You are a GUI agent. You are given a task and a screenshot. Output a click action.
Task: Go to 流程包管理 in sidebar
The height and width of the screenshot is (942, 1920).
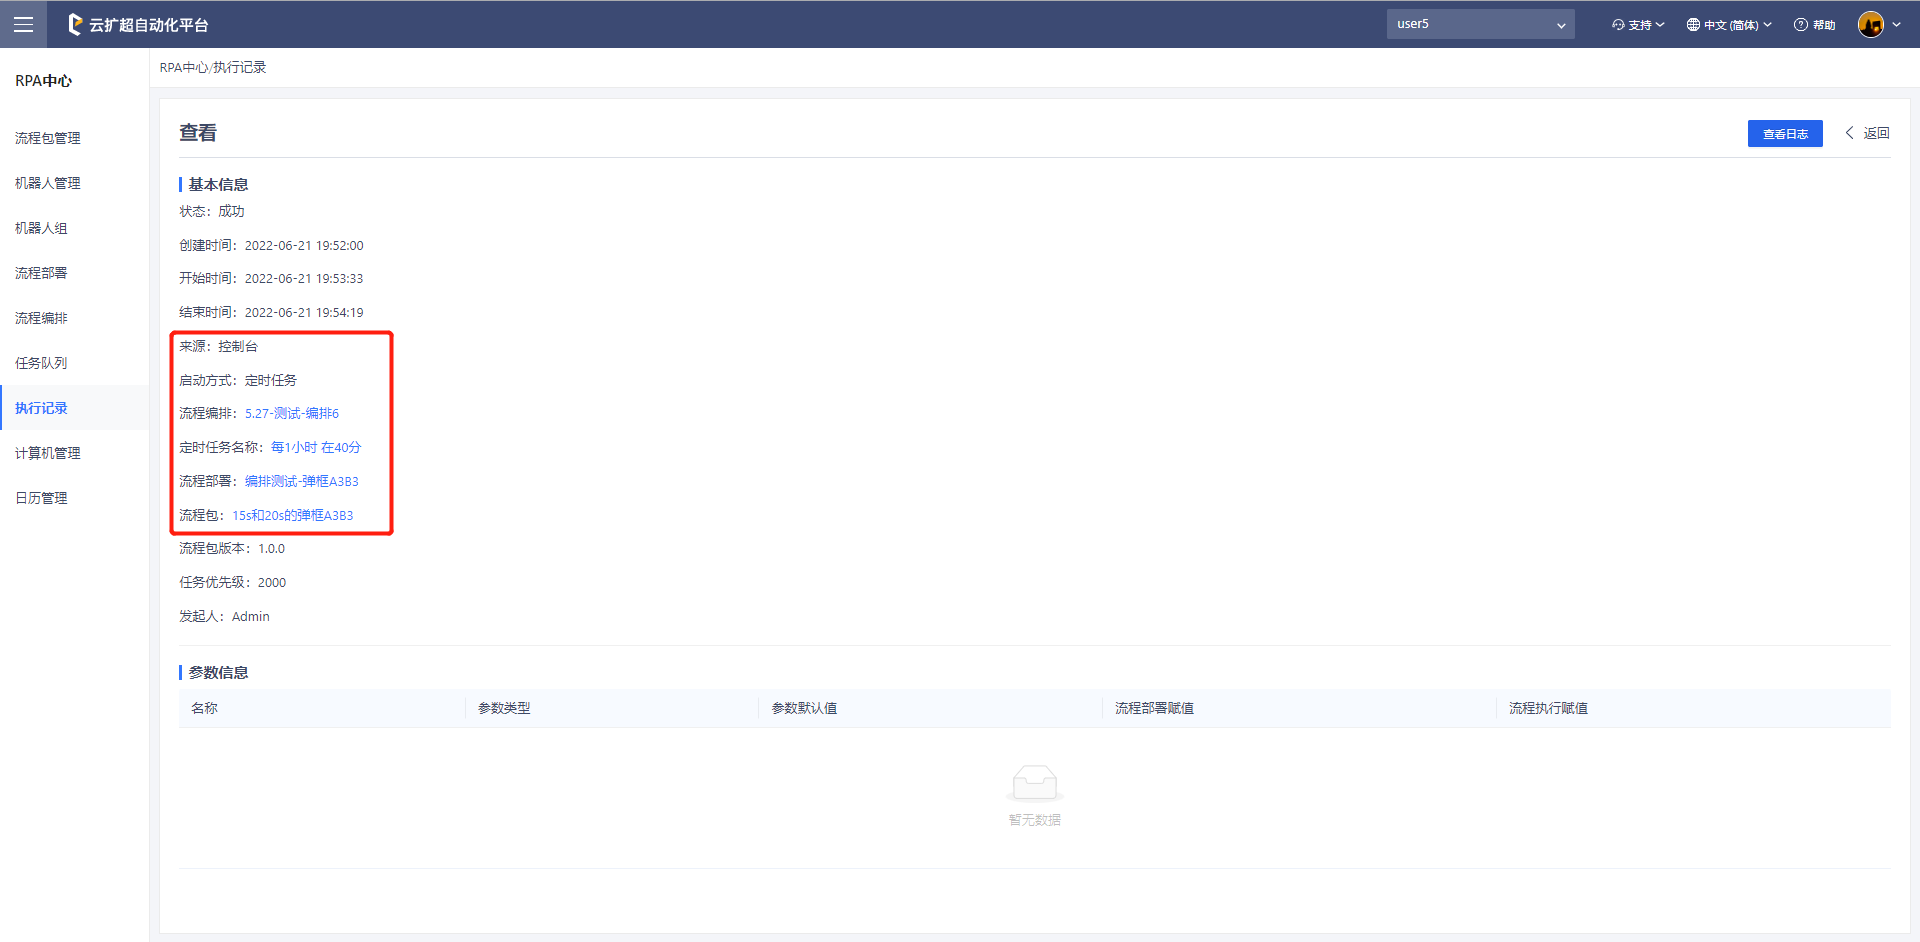[48, 138]
